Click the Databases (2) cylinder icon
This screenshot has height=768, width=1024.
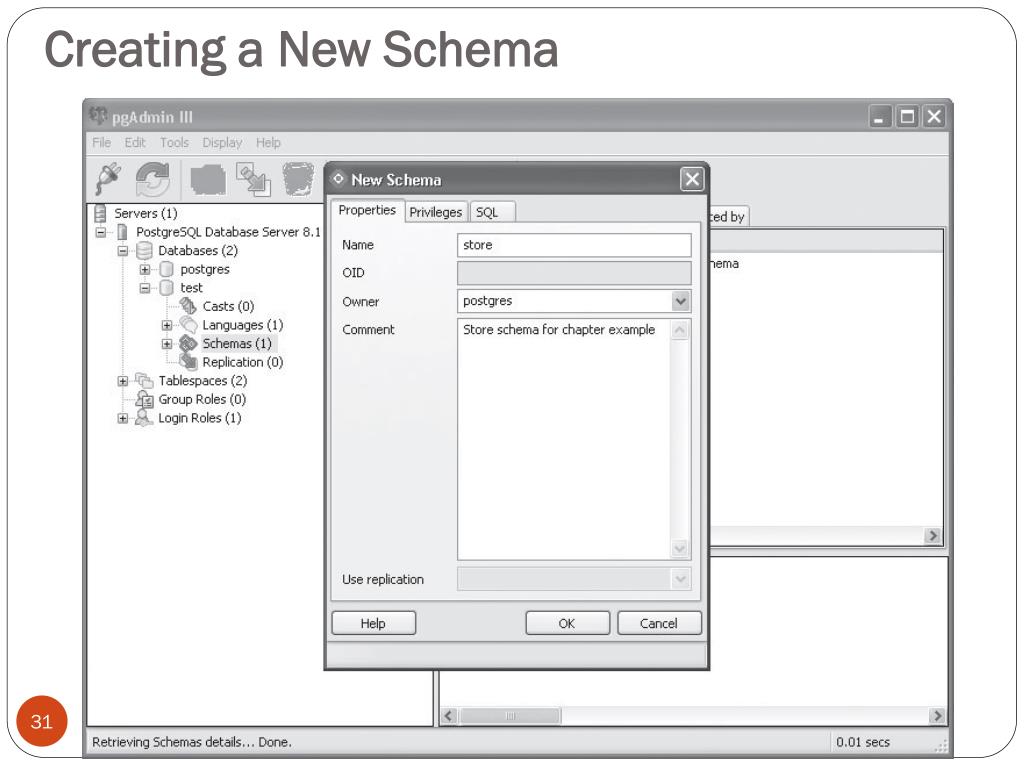[144, 251]
